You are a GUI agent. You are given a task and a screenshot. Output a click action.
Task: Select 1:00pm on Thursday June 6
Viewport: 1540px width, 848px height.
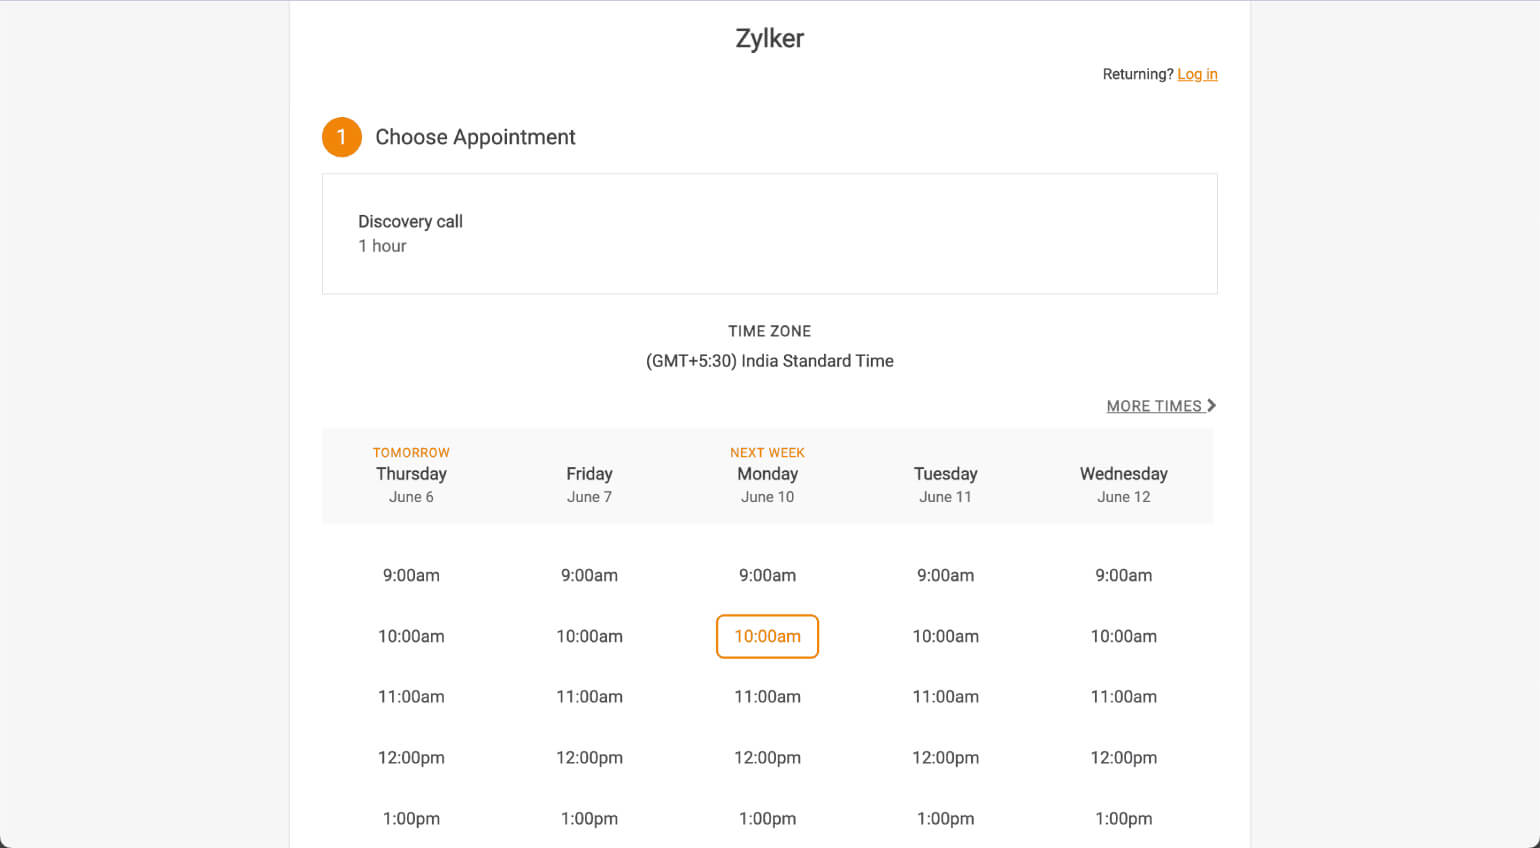(x=411, y=818)
